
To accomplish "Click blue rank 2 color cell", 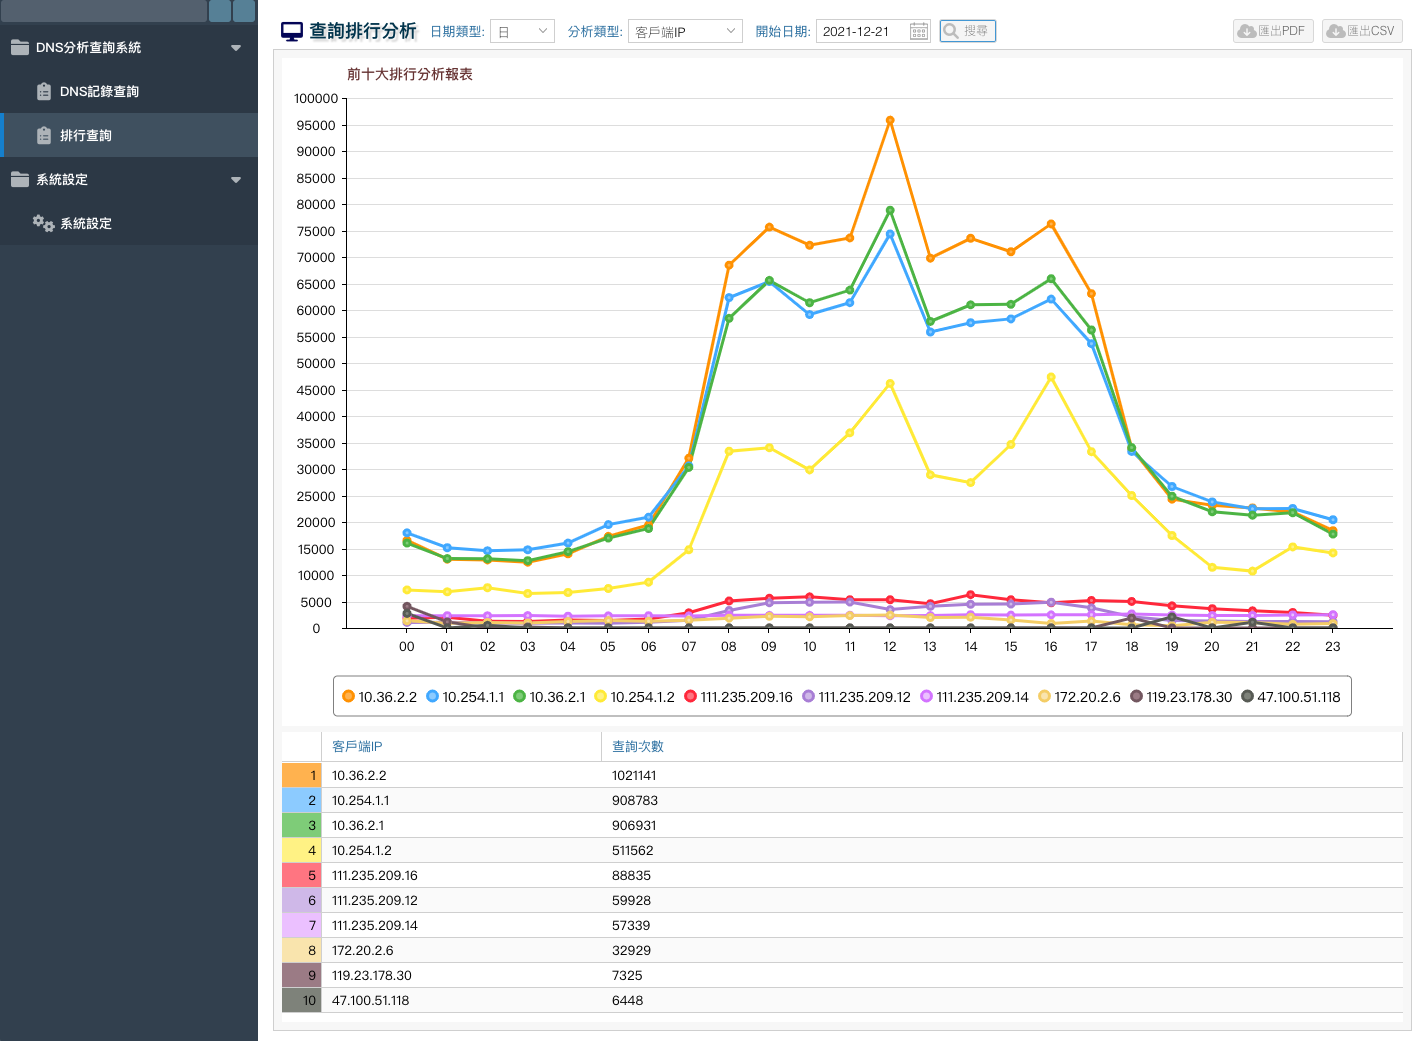I will (302, 800).
